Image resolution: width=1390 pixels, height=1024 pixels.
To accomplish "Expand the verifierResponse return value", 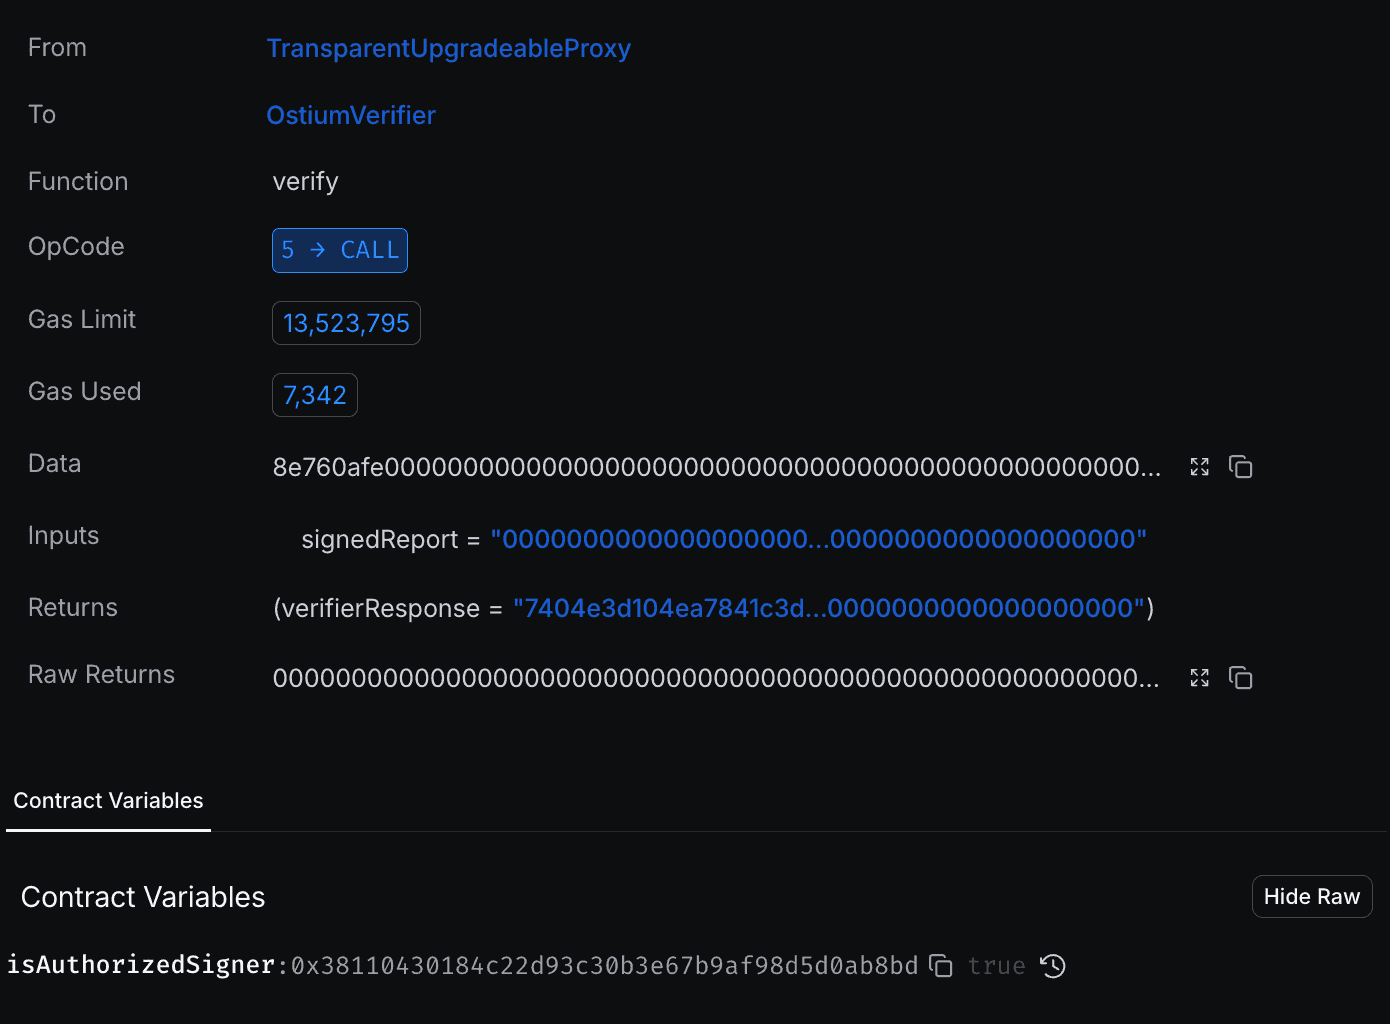I will (x=829, y=608).
